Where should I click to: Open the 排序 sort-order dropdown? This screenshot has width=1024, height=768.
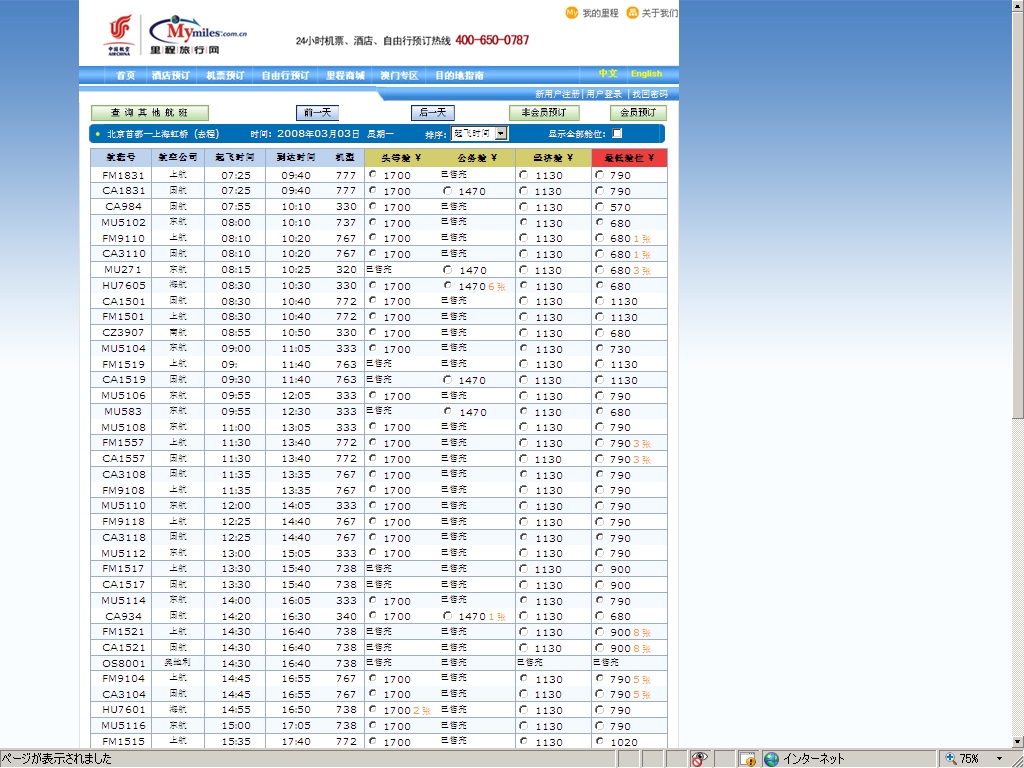[x=501, y=133]
